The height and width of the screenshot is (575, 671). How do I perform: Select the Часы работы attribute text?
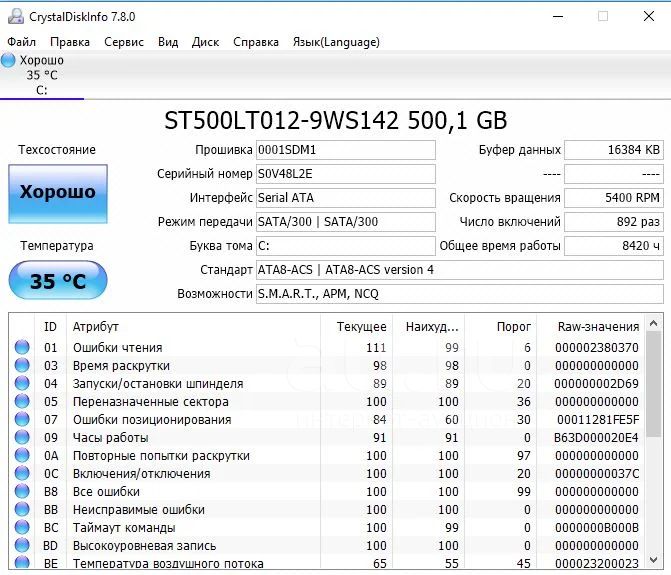pyautogui.click(x=110, y=438)
